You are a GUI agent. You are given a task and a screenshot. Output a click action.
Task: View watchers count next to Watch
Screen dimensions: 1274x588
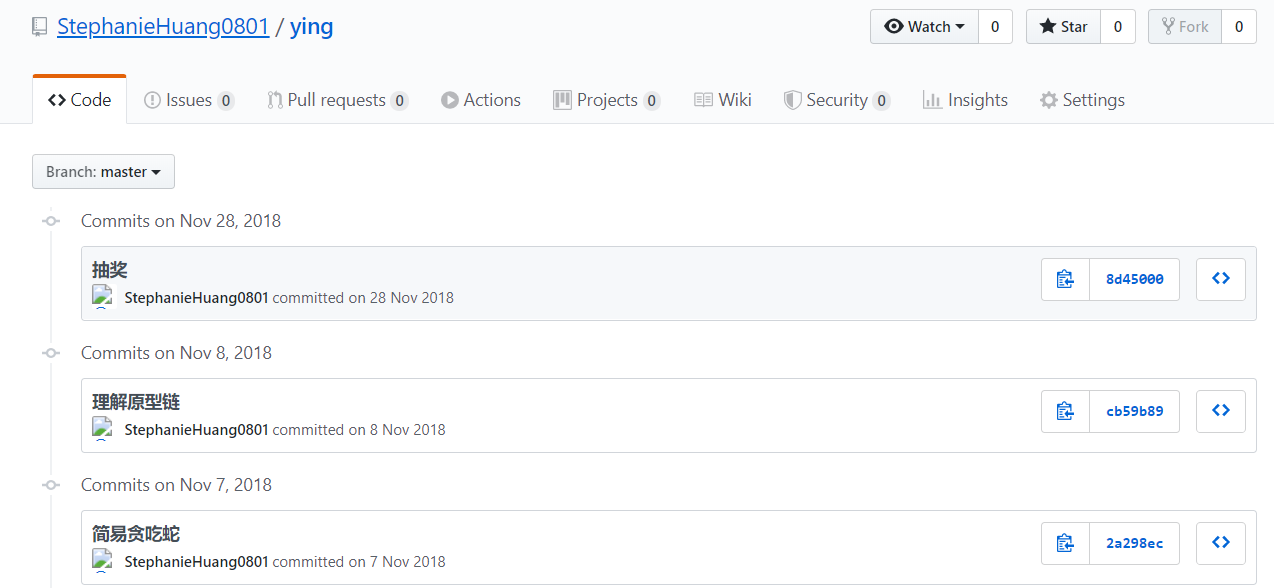click(995, 27)
